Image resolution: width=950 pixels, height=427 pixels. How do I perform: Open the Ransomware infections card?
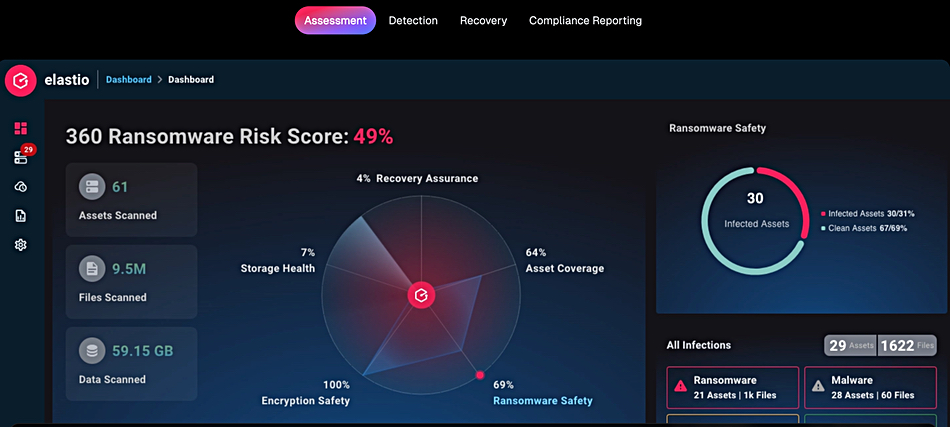[732, 388]
